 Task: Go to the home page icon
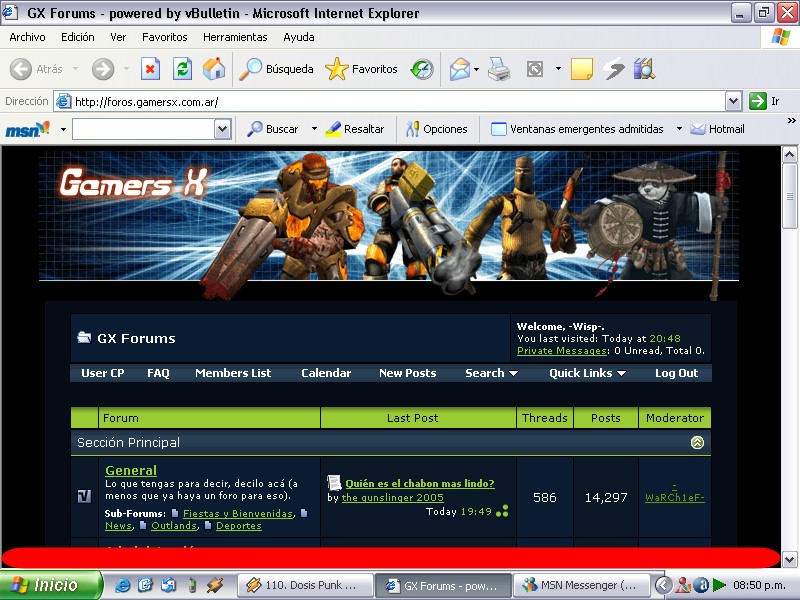[x=214, y=69]
